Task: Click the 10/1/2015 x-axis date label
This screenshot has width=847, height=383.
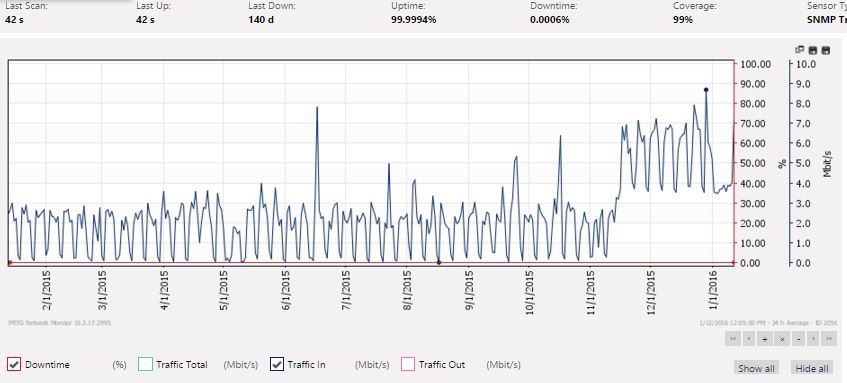Action: pos(530,292)
